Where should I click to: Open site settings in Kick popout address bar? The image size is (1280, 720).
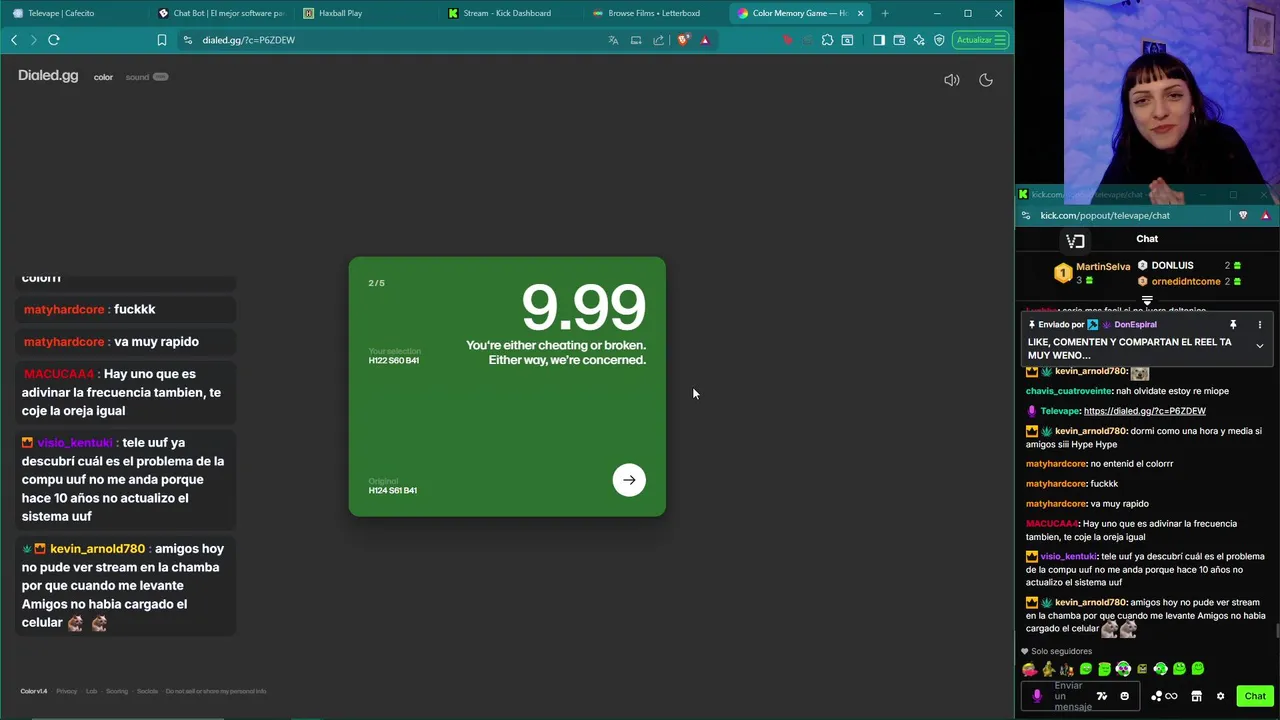1026,215
